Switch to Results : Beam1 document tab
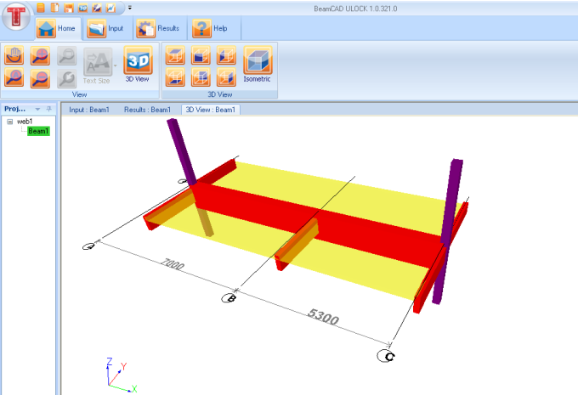 (147, 110)
